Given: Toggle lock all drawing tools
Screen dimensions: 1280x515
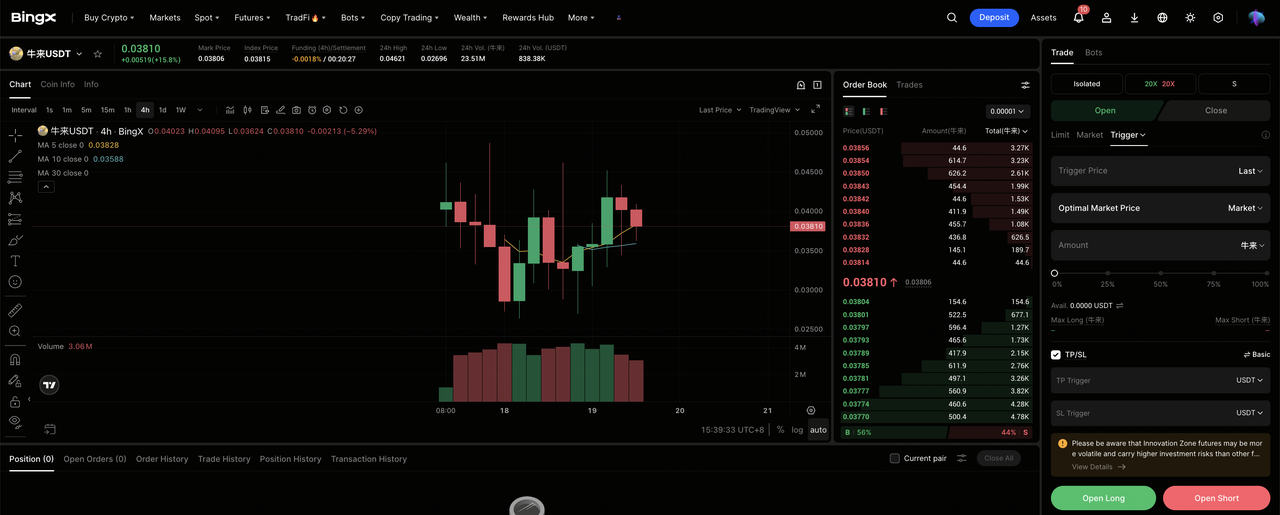Looking at the screenshot, I should point(15,401).
